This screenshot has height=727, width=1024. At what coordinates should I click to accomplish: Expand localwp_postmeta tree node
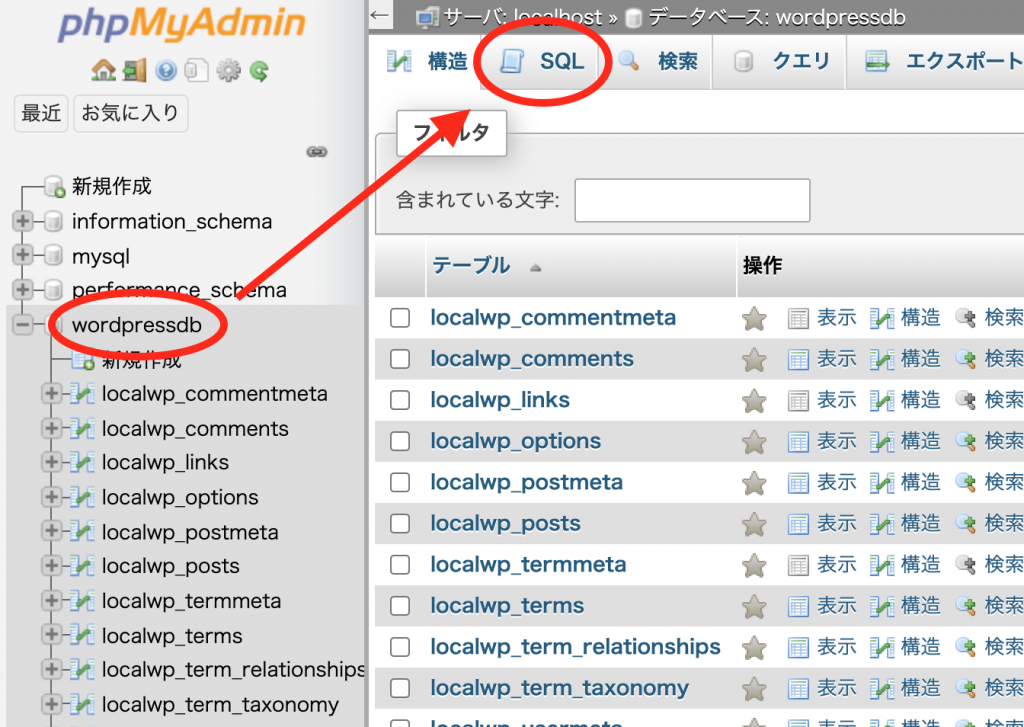pyautogui.click(x=51, y=531)
